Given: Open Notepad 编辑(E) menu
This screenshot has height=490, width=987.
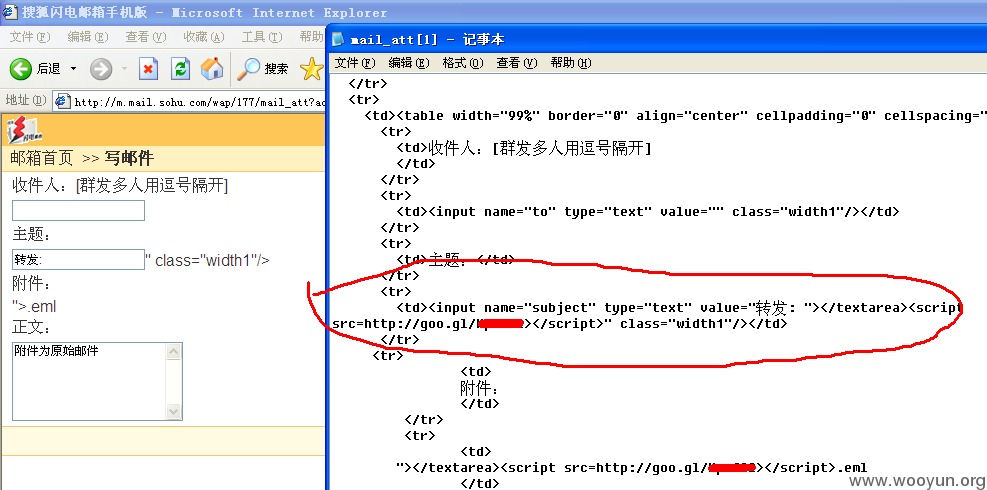Looking at the screenshot, I should (409, 63).
